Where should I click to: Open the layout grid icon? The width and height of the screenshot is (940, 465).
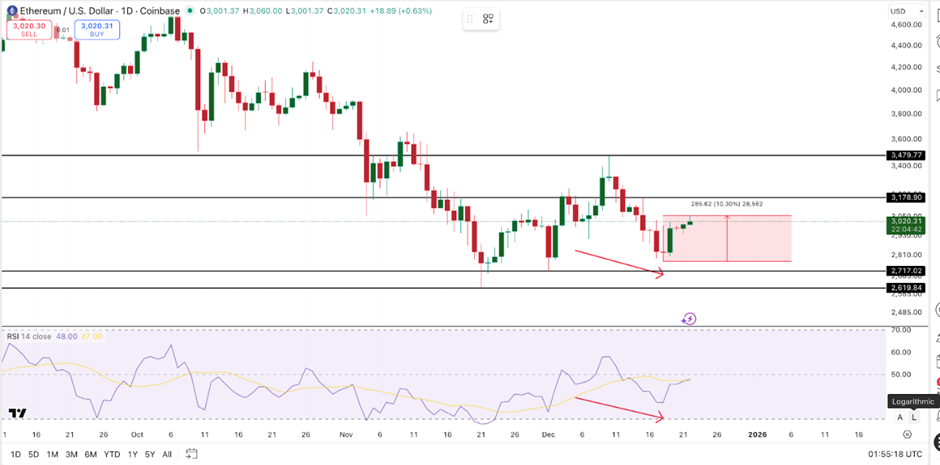[x=488, y=19]
